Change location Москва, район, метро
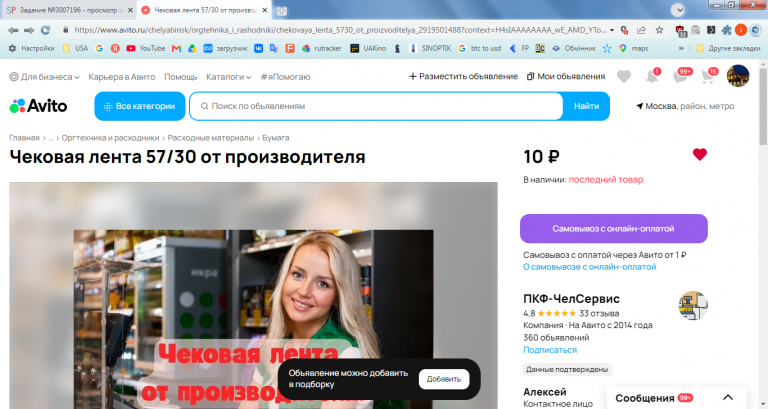768x409 pixels. 685,106
